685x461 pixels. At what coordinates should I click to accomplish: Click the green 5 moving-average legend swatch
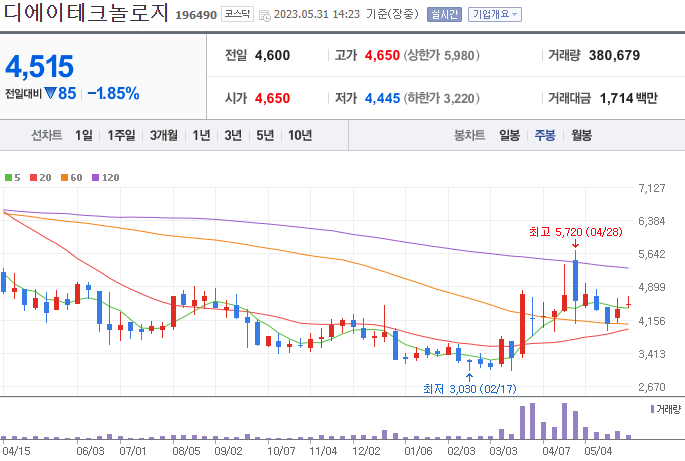pos(8,177)
